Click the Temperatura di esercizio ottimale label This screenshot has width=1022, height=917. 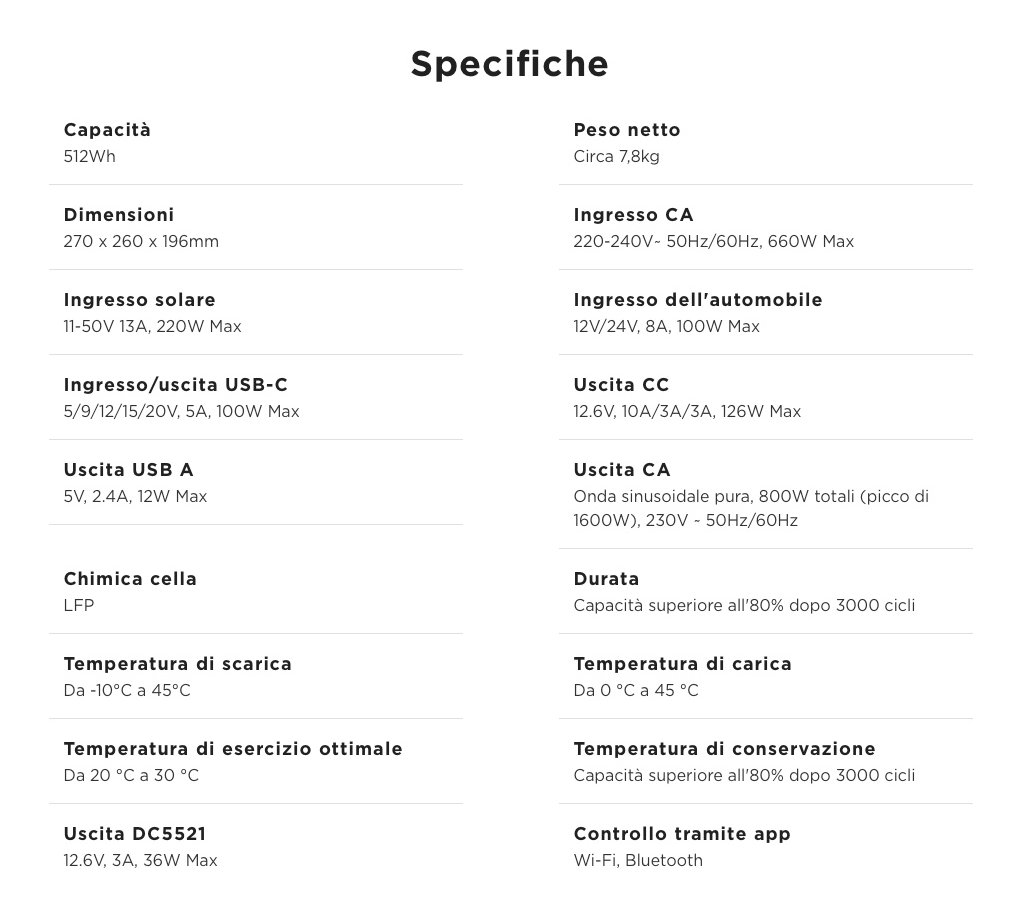pyautogui.click(x=233, y=749)
